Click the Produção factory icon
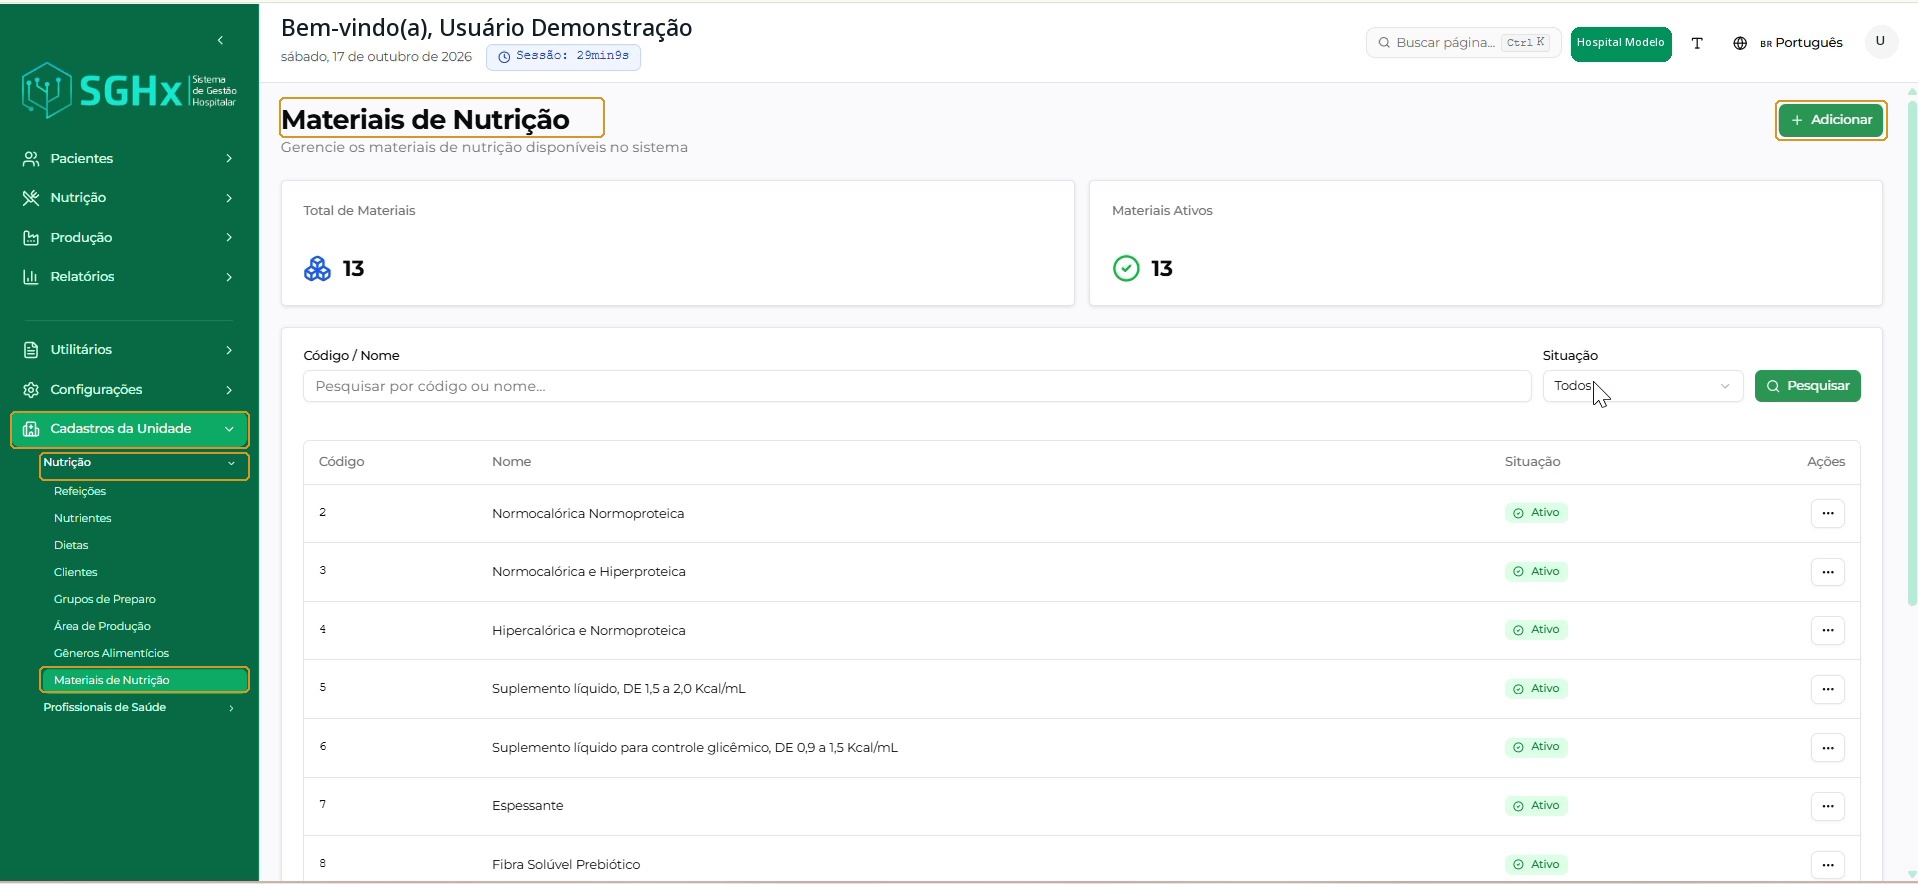The image size is (1918, 884). coord(31,238)
